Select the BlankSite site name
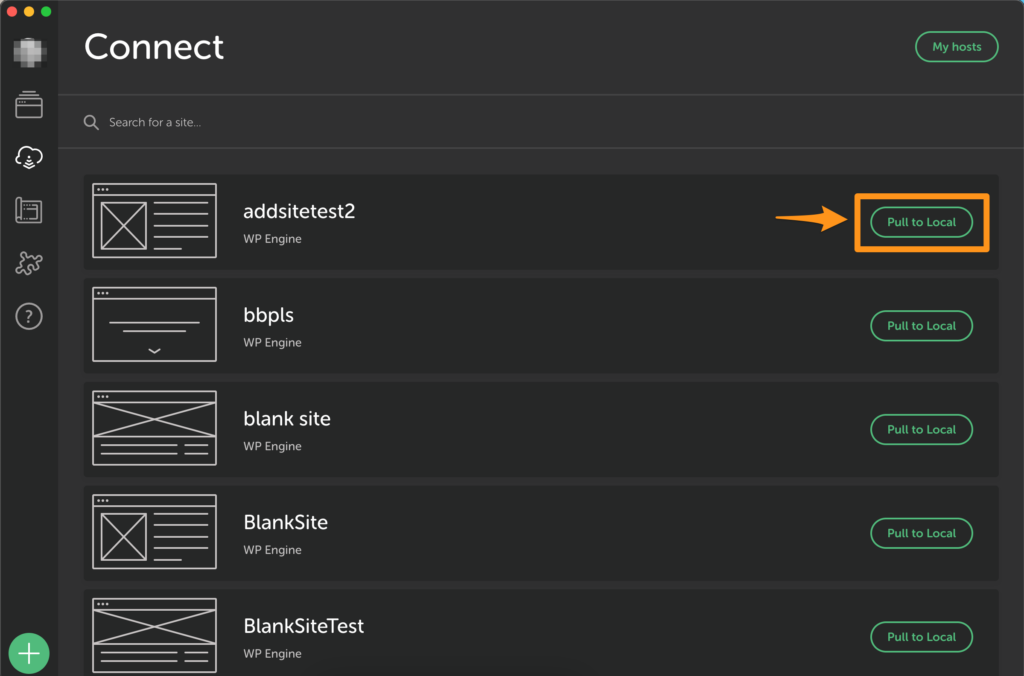1024x676 pixels. tap(285, 522)
